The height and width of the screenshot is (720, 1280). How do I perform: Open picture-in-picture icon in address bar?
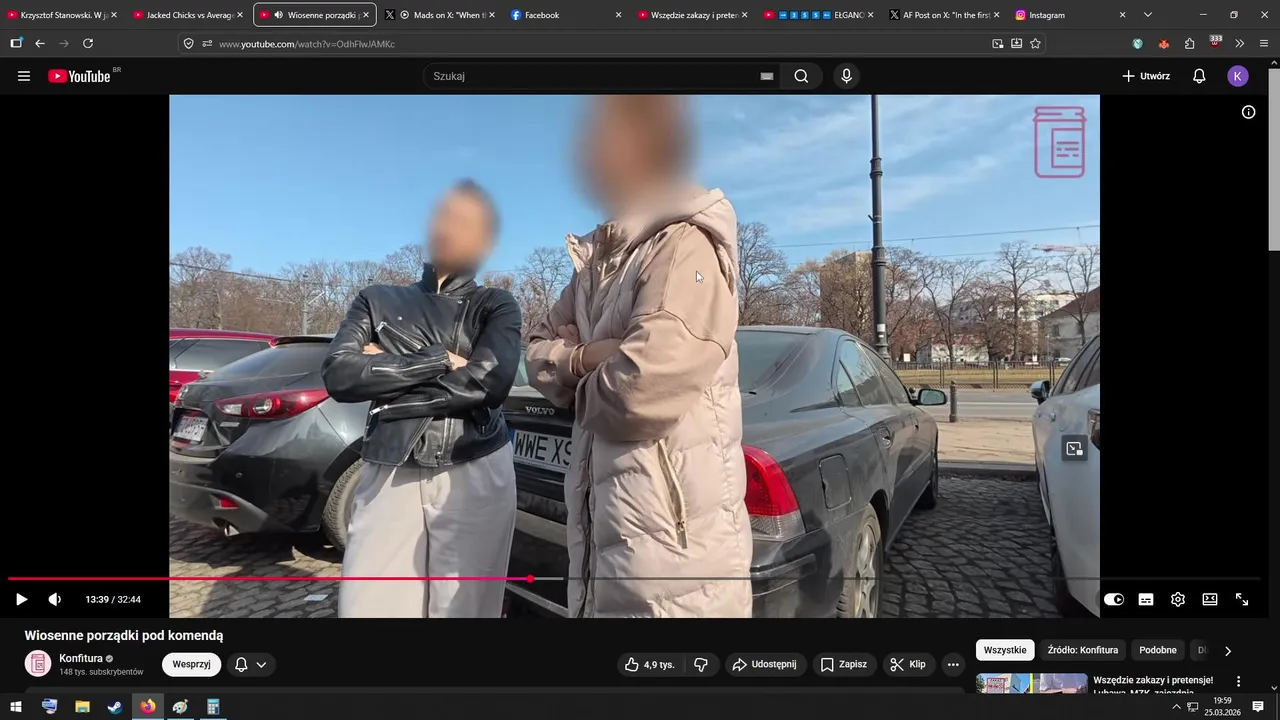click(997, 43)
